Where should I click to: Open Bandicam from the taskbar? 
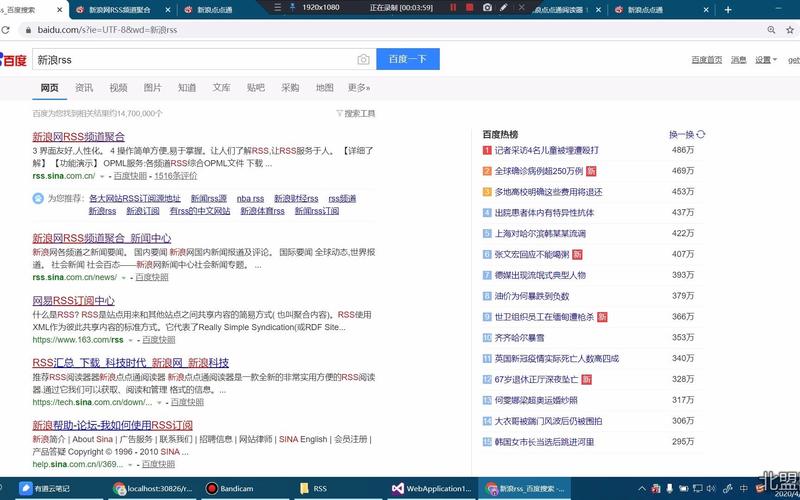click(229, 488)
